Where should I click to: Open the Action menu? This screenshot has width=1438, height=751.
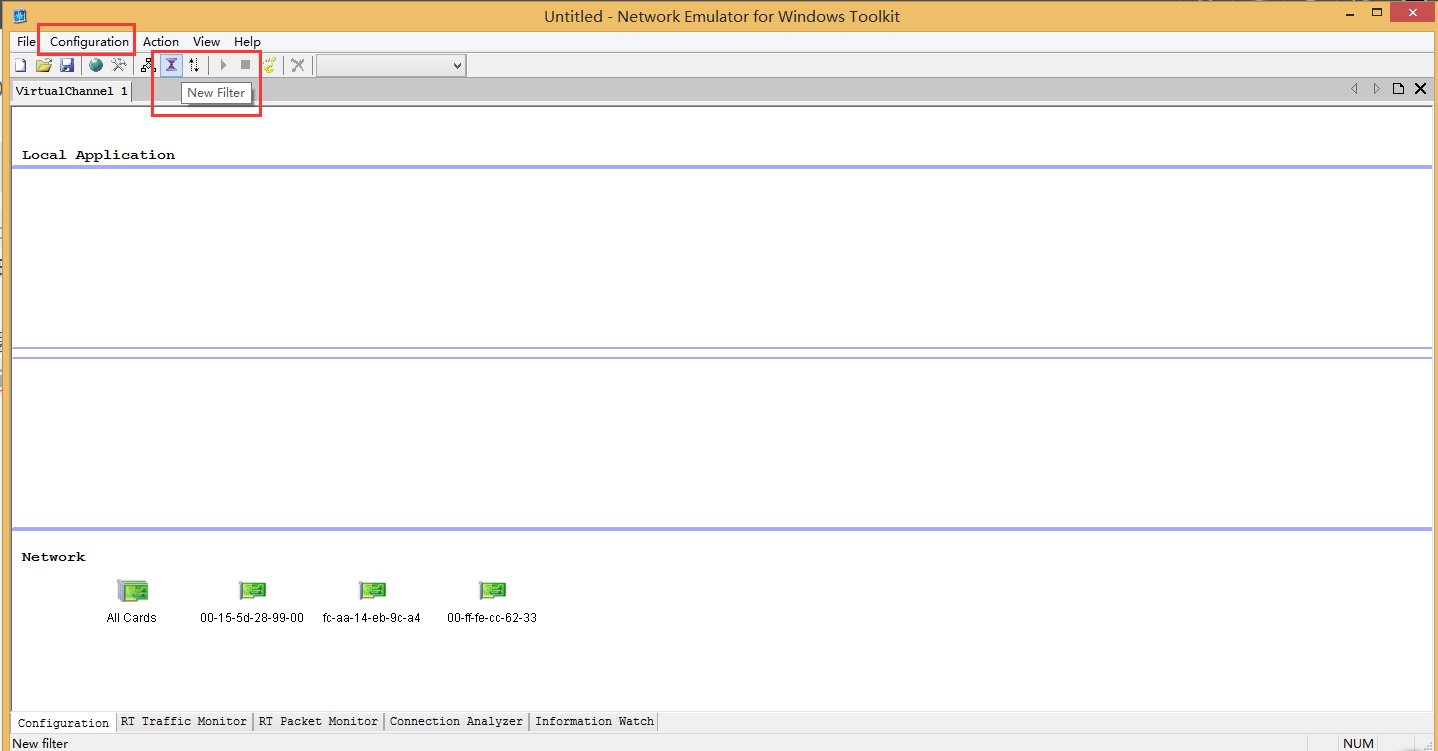coord(161,42)
